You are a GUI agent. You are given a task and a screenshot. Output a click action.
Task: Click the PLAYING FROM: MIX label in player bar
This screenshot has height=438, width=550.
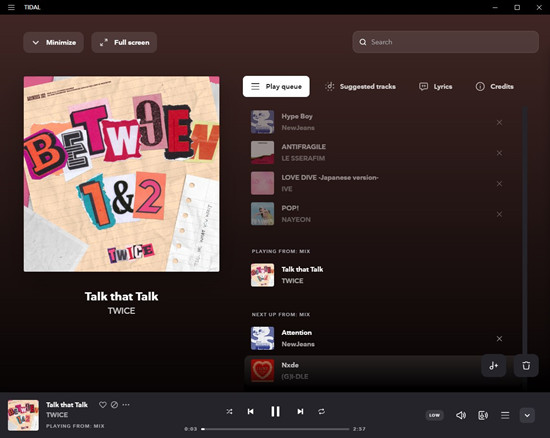pyautogui.click(x=75, y=426)
